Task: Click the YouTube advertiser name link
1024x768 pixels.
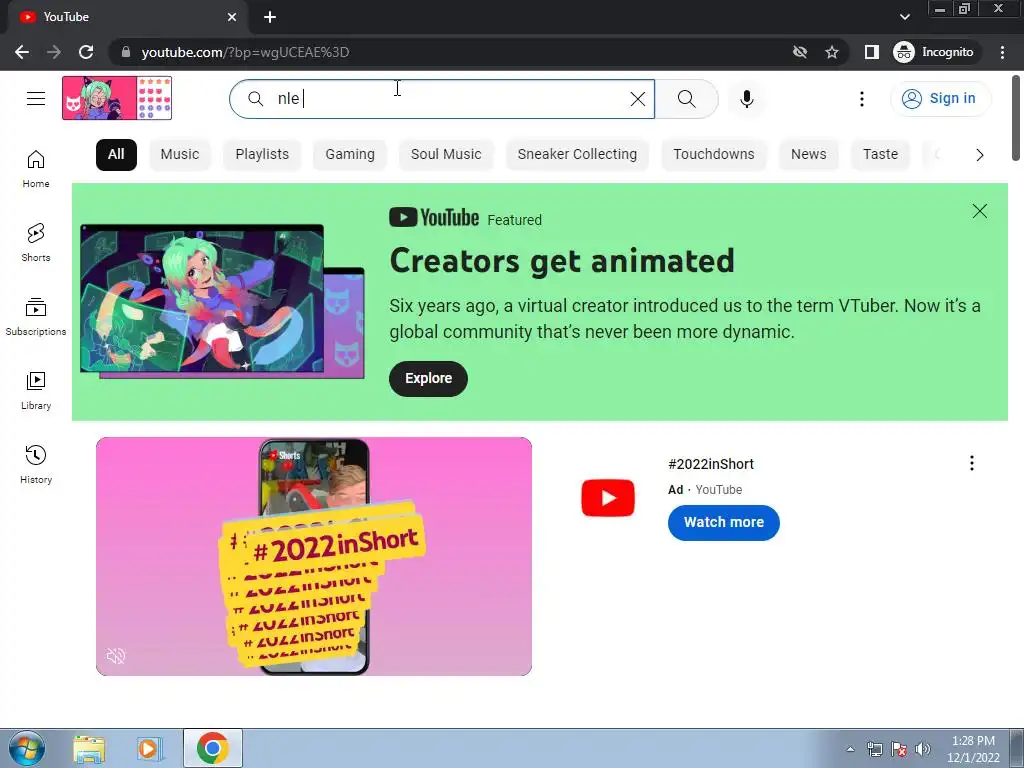Action: [718, 490]
